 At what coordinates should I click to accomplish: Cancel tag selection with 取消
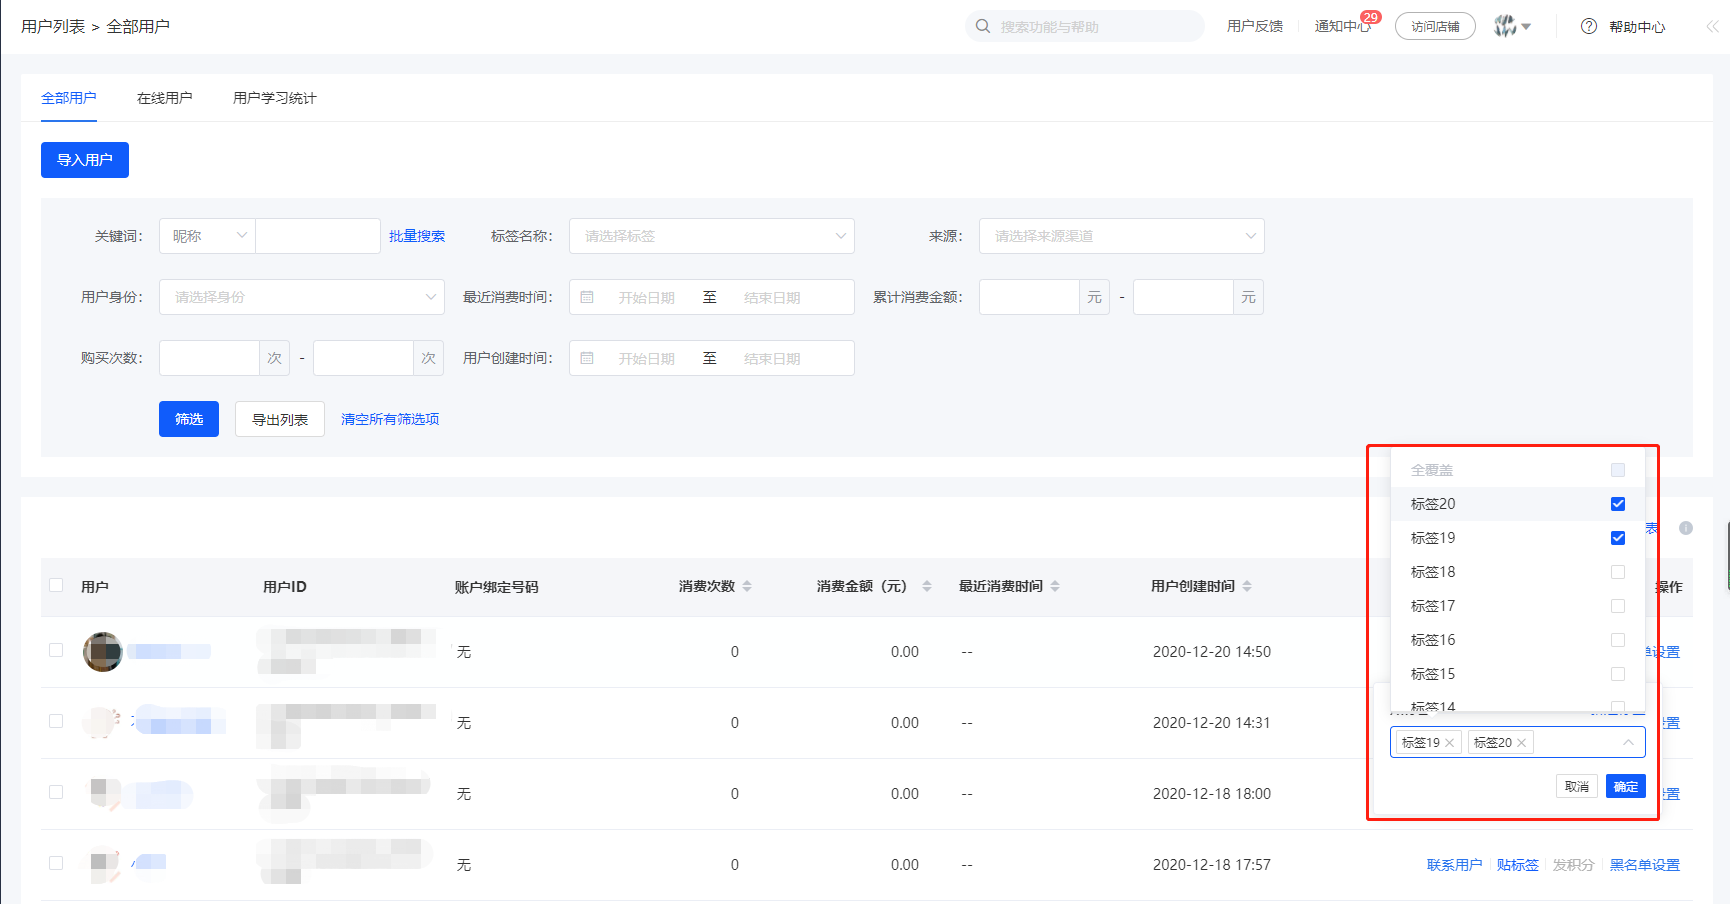[1577, 786]
